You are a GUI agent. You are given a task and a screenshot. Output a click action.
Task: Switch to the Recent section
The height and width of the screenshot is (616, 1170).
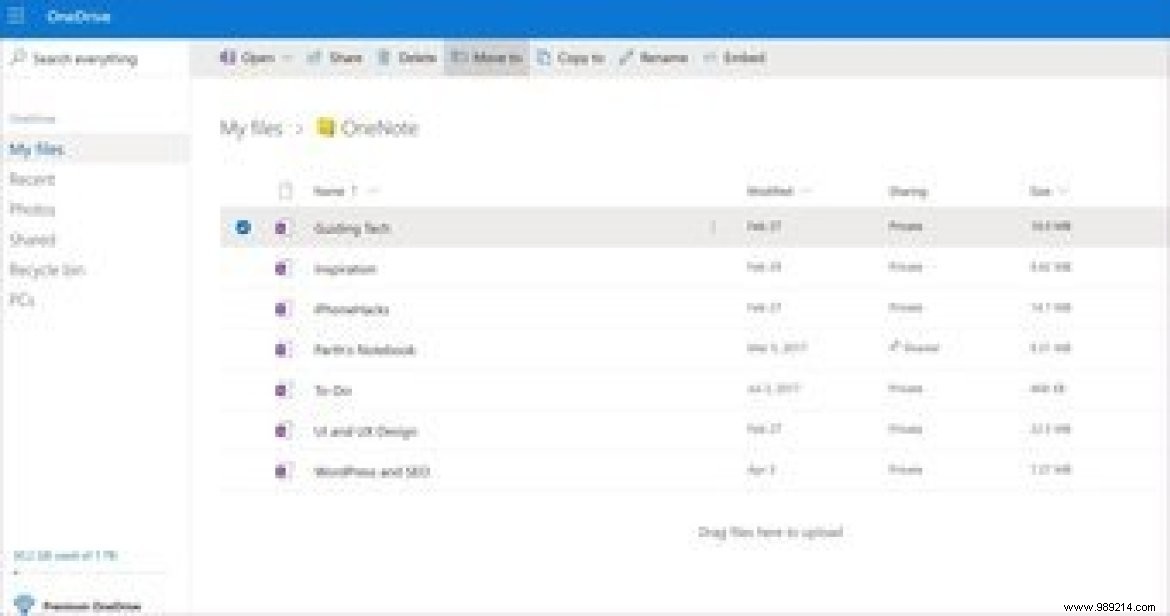(31, 179)
